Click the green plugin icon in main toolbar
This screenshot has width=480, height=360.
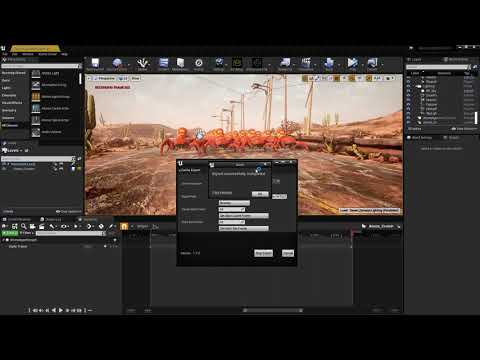[237, 64]
